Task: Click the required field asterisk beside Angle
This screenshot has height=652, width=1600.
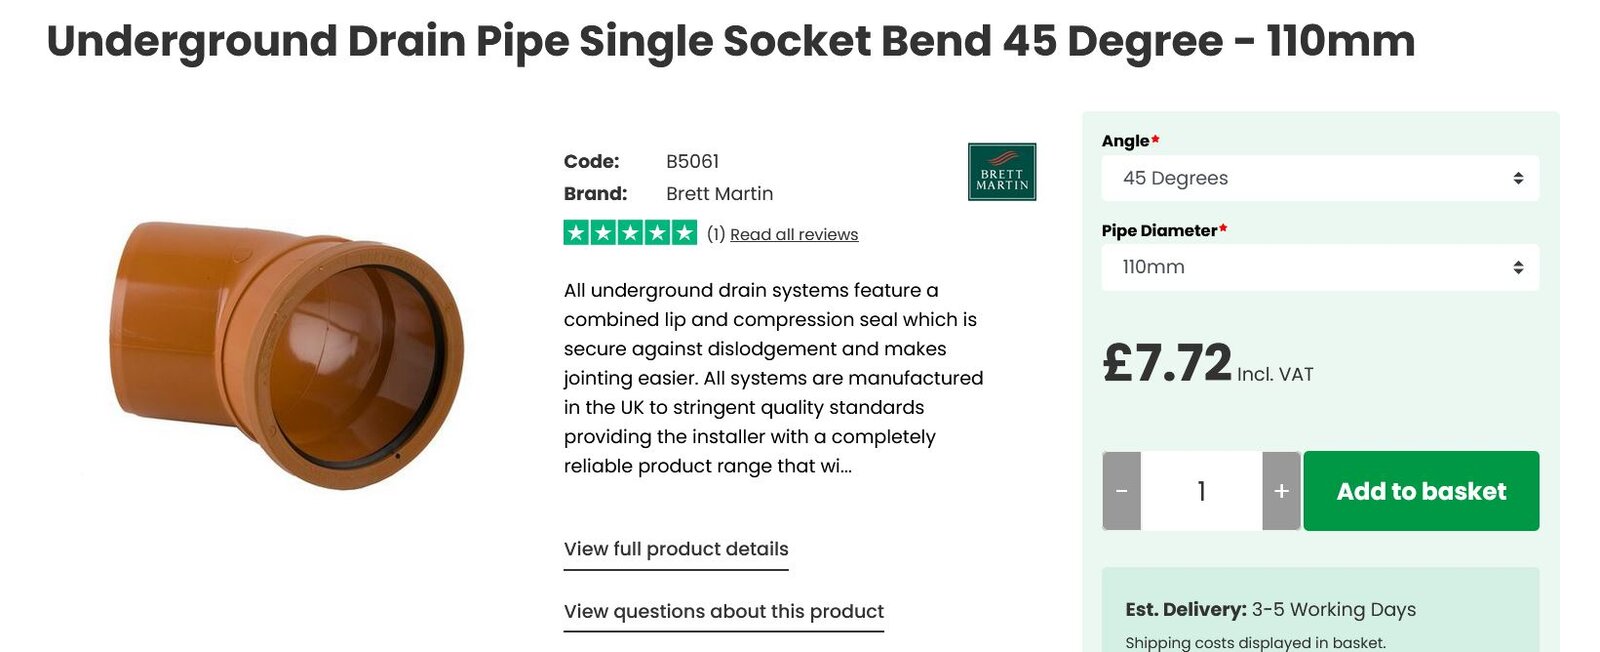Action: pyautogui.click(x=1156, y=140)
